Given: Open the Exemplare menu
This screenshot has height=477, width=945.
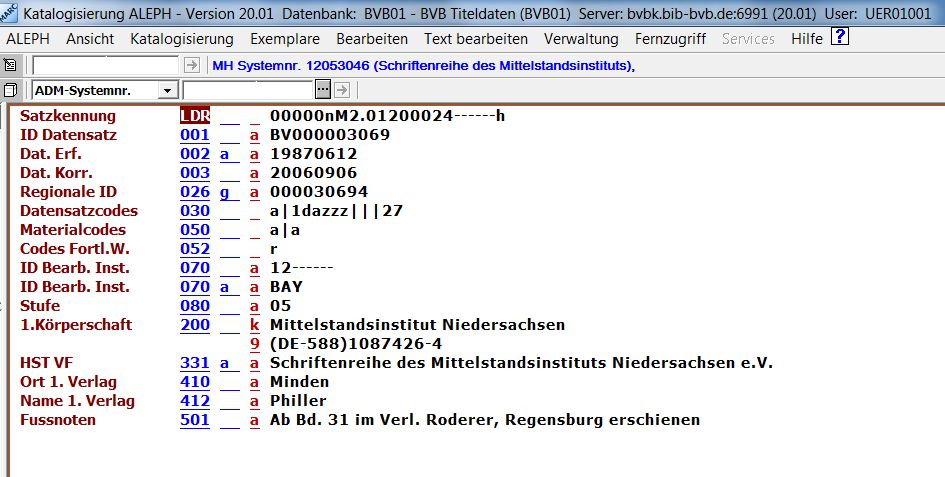Looking at the screenshot, I should tap(285, 39).
